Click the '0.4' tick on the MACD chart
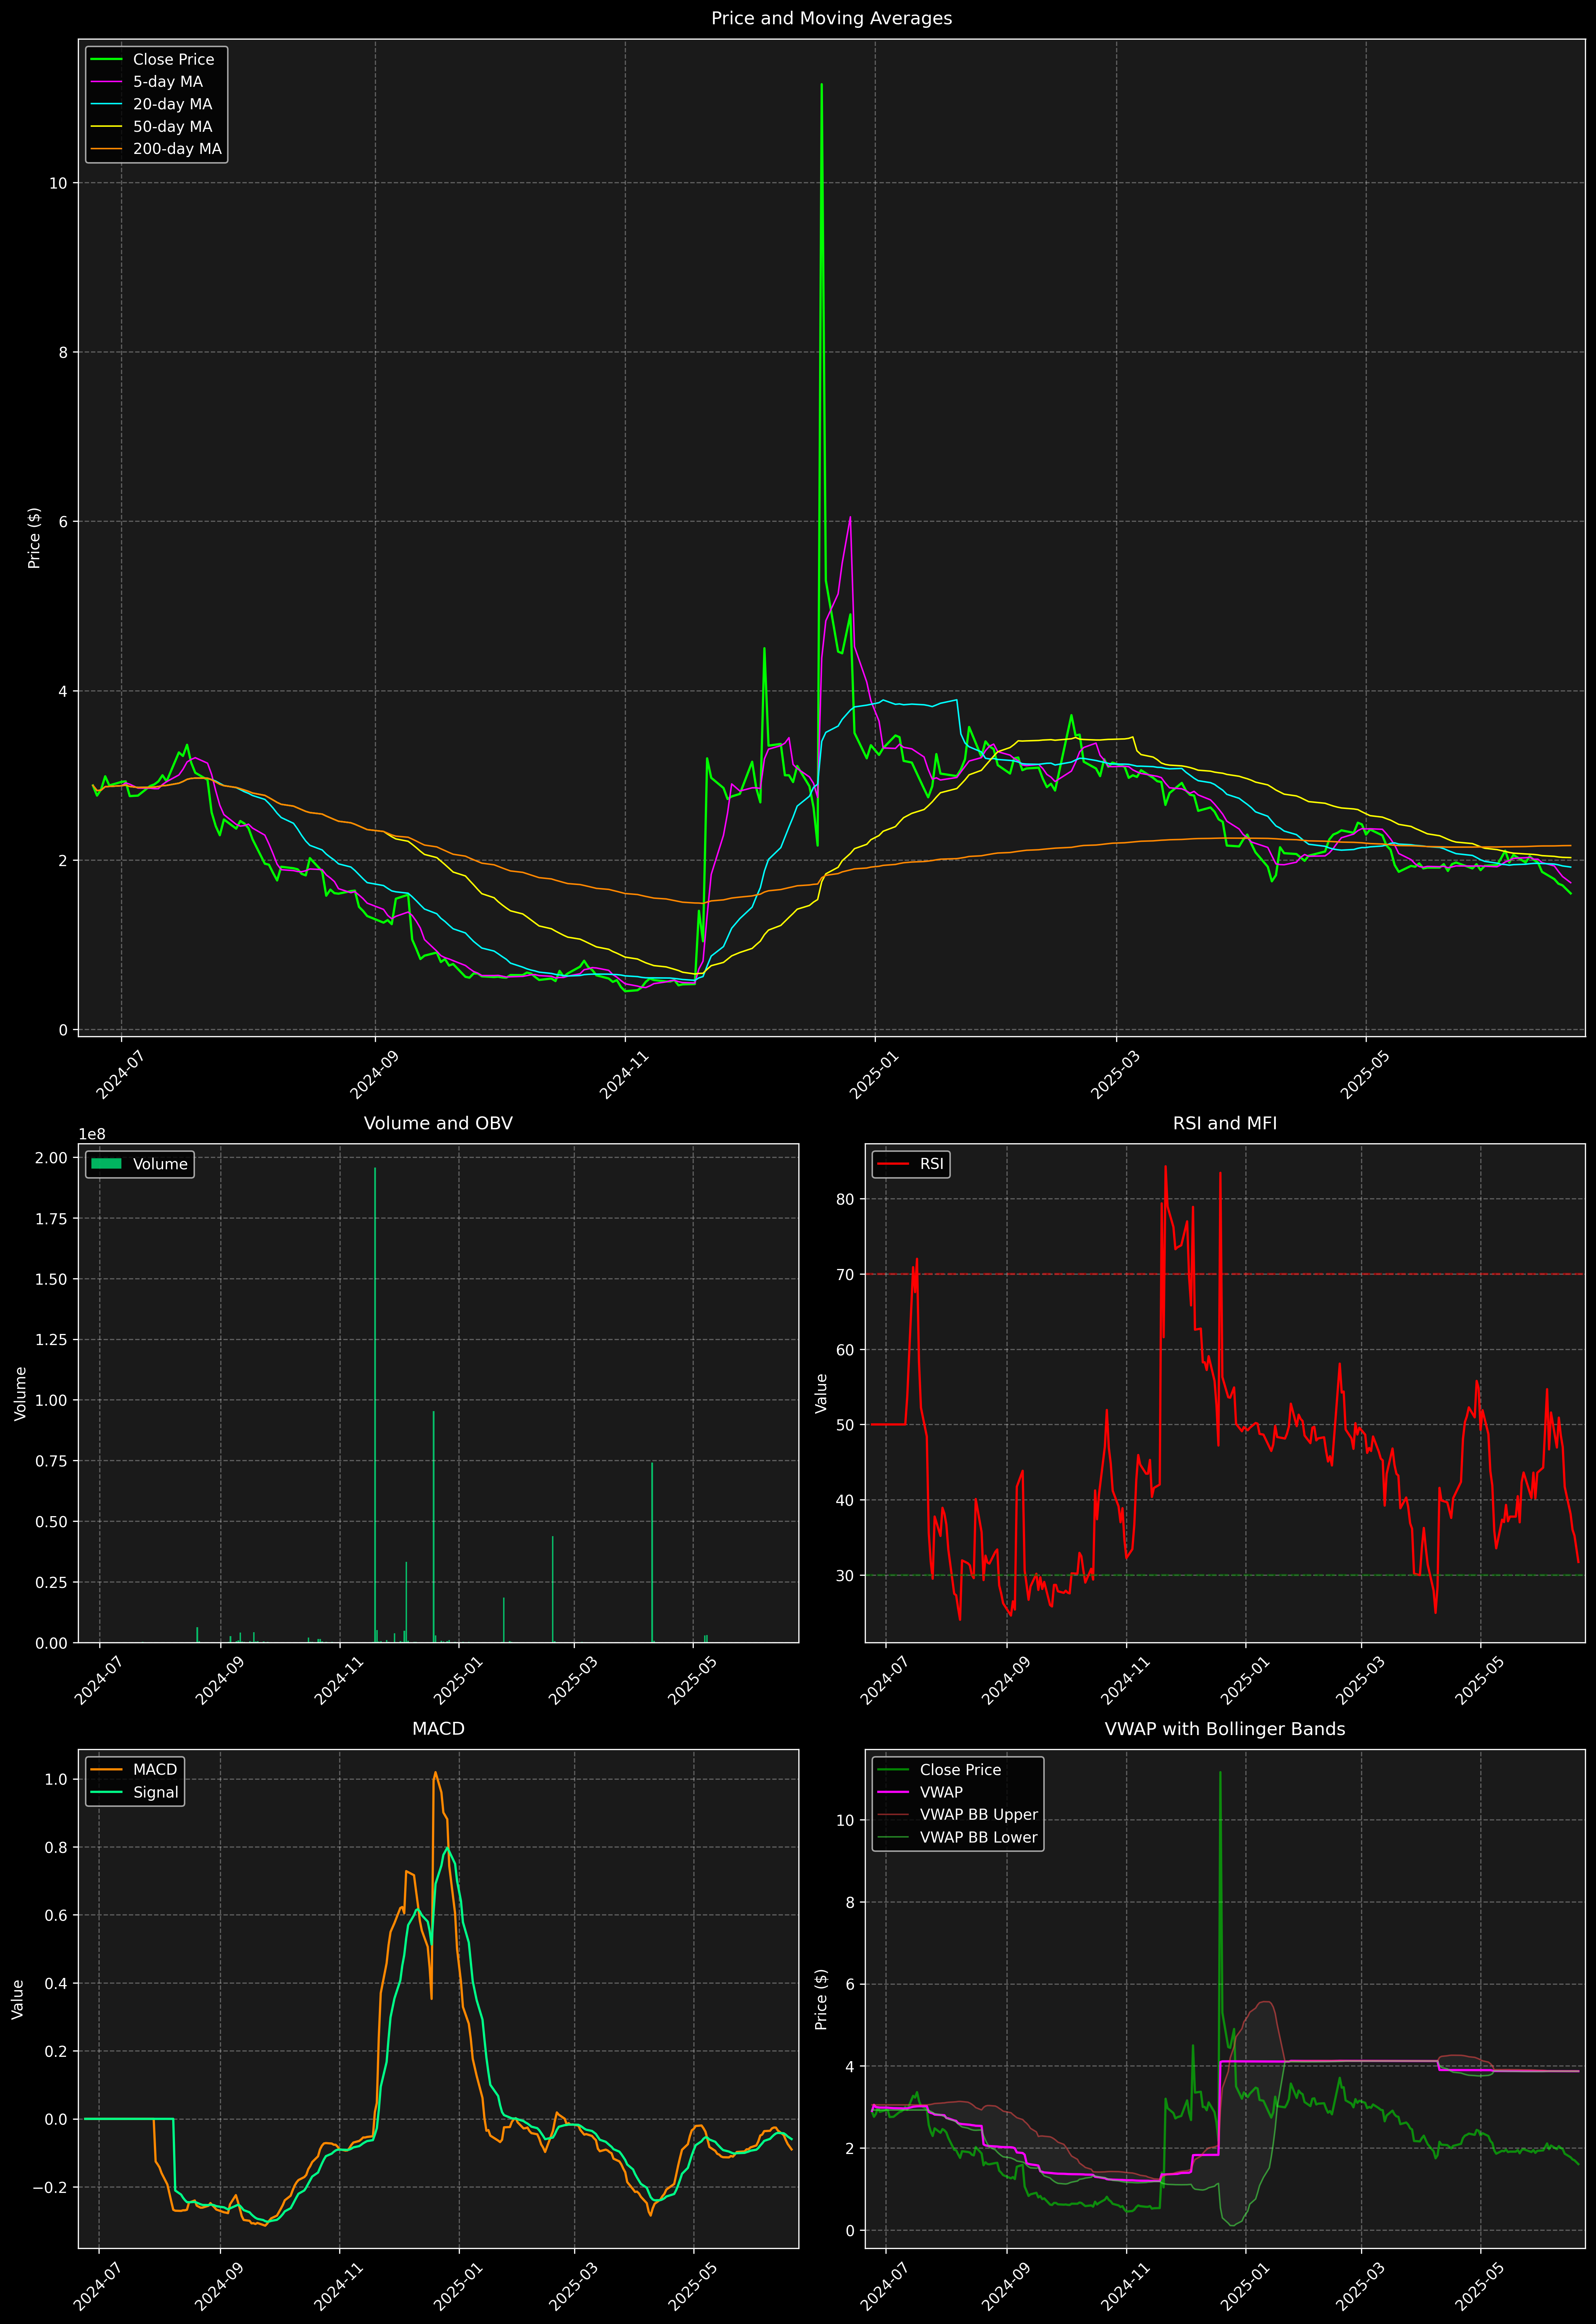 [x=56, y=1983]
